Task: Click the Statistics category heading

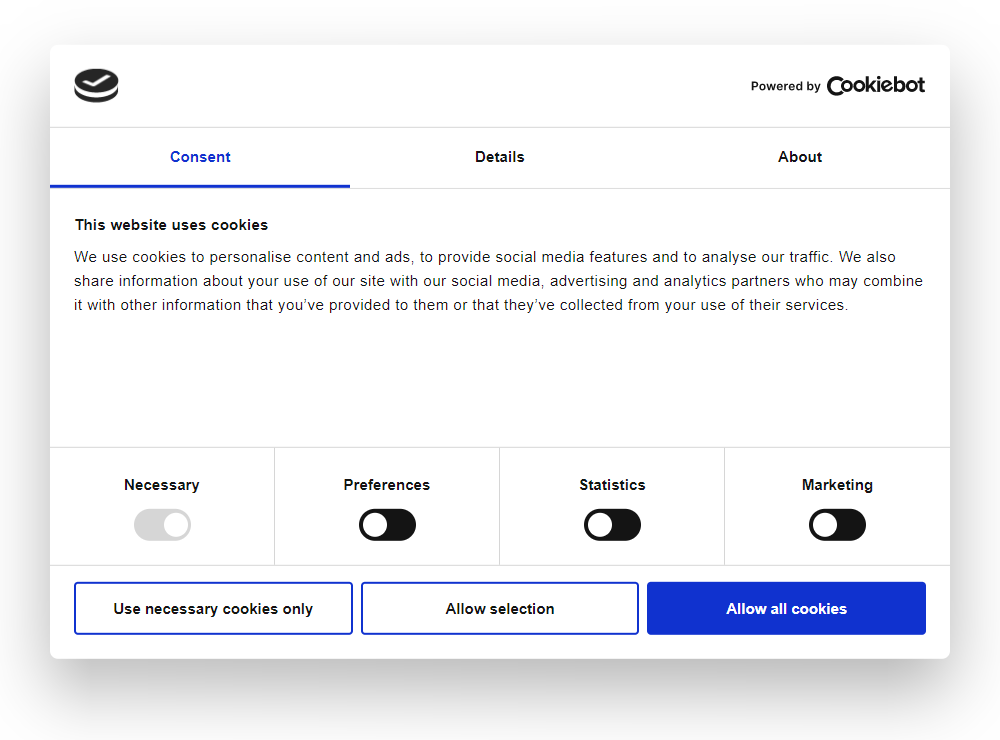Action: tap(612, 485)
